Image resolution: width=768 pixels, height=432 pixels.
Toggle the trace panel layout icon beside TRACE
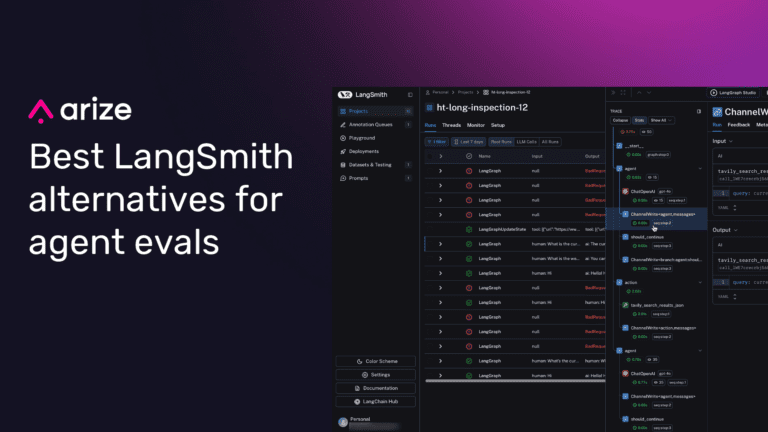click(x=699, y=111)
